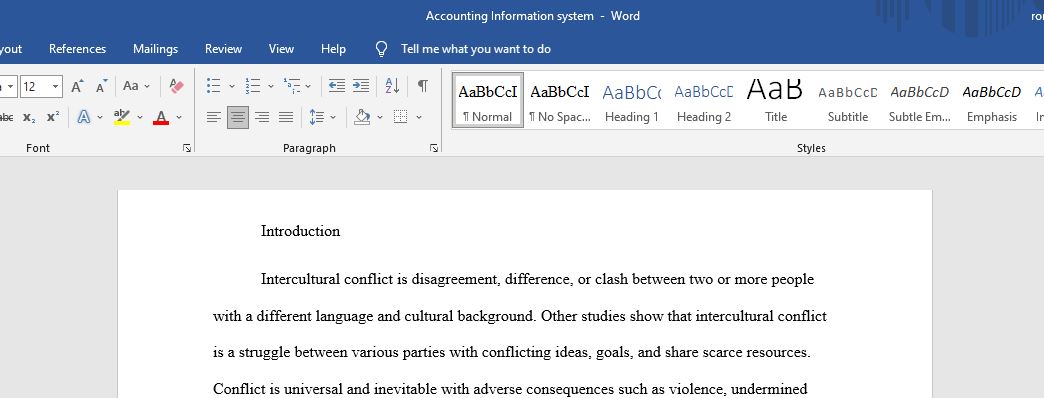Expand text effects options arrow

tap(100, 117)
